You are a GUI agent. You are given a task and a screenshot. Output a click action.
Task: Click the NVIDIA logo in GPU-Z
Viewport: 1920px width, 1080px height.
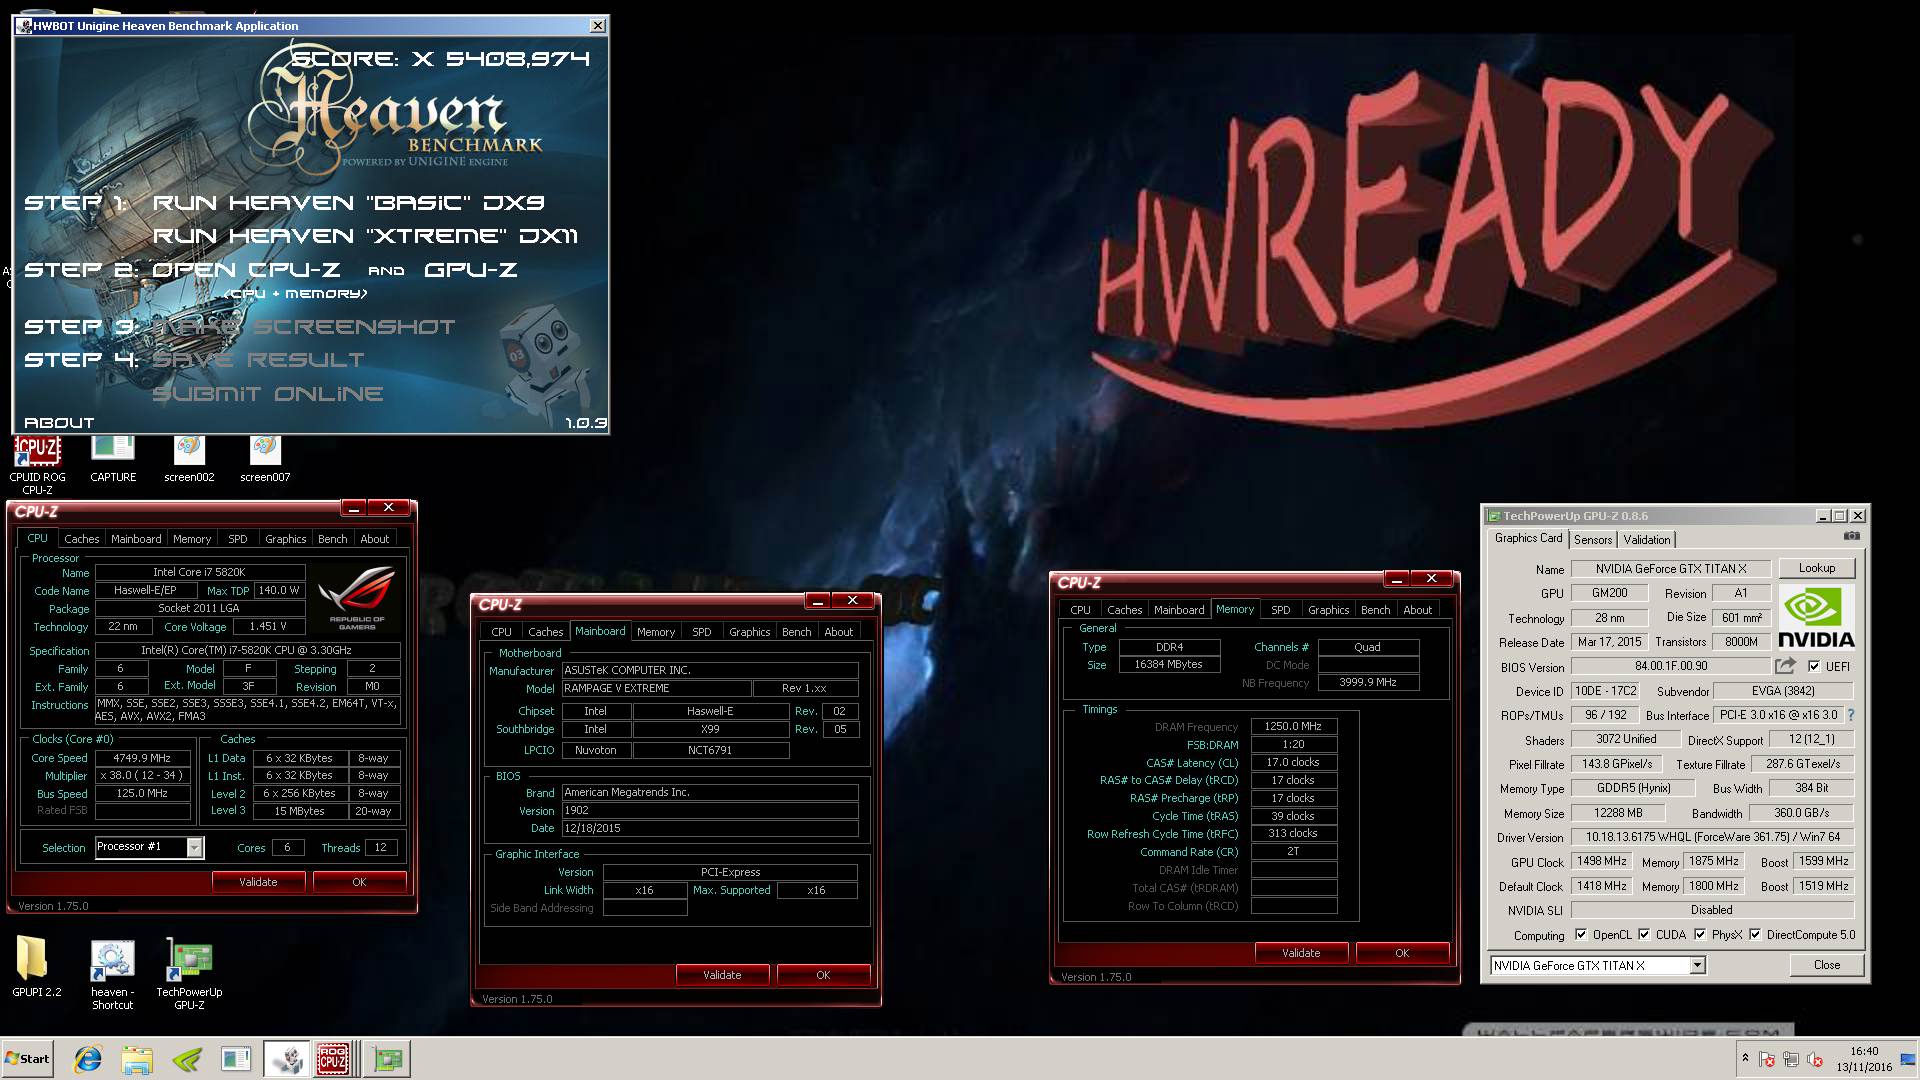(x=1816, y=617)
